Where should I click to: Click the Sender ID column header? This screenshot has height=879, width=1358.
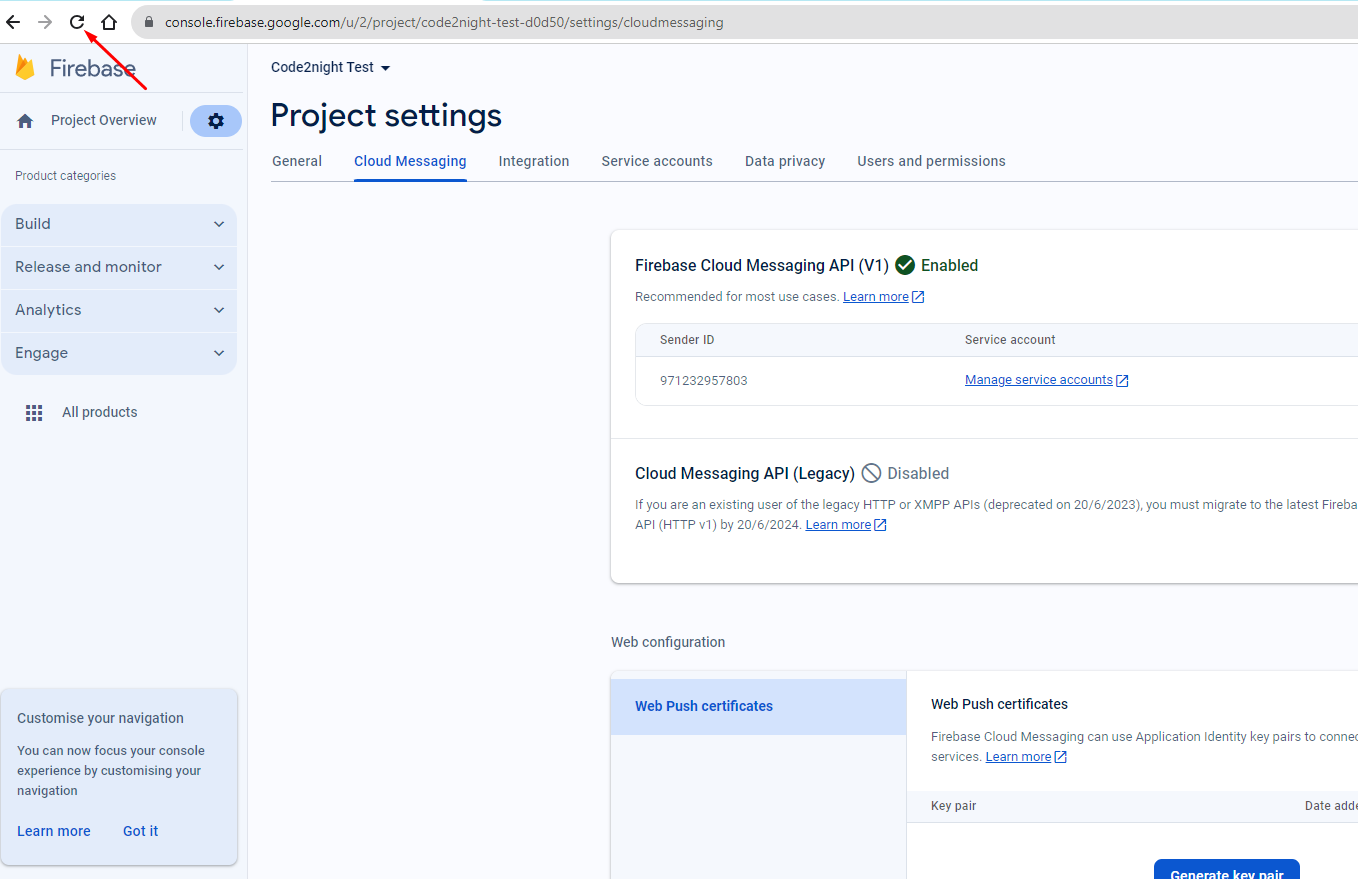point(687,340)
